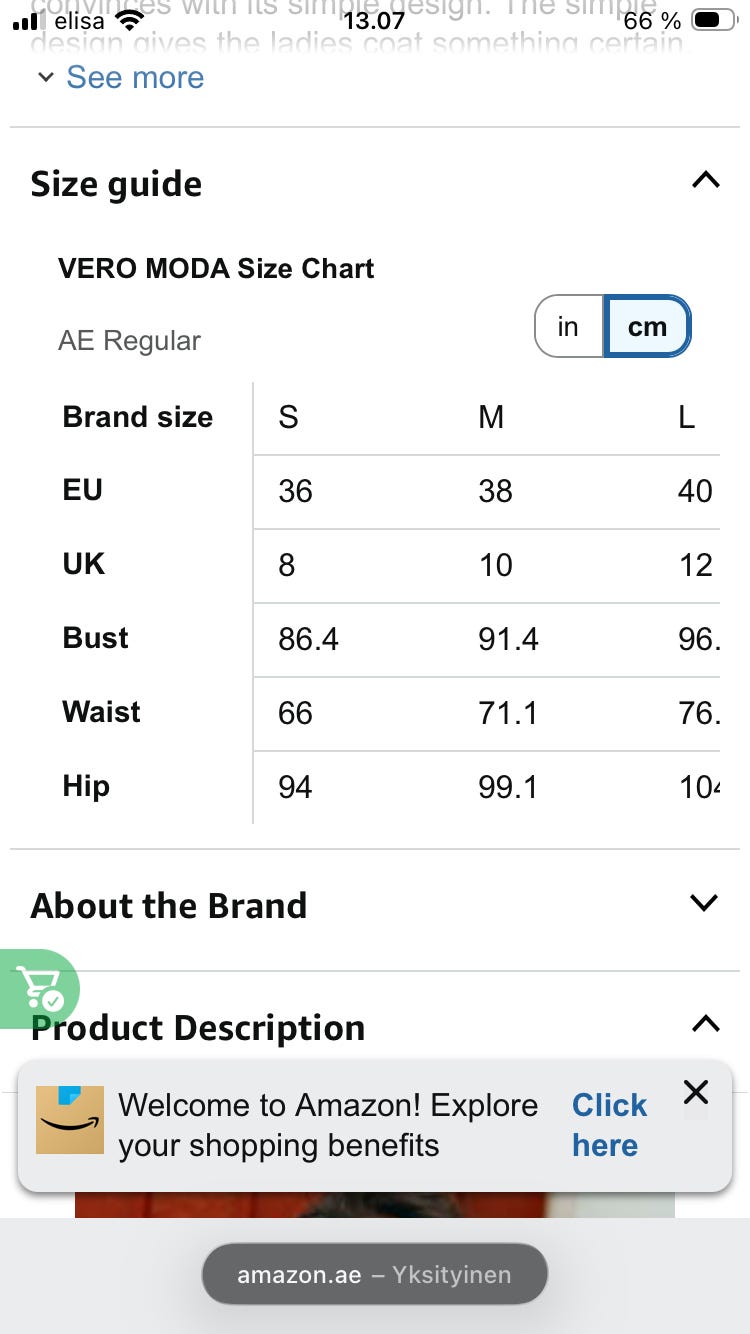Screen dimensions: 750x1334
Task: Dismiss the Welcome to Amazon banner
Action: coord(696,1092)
